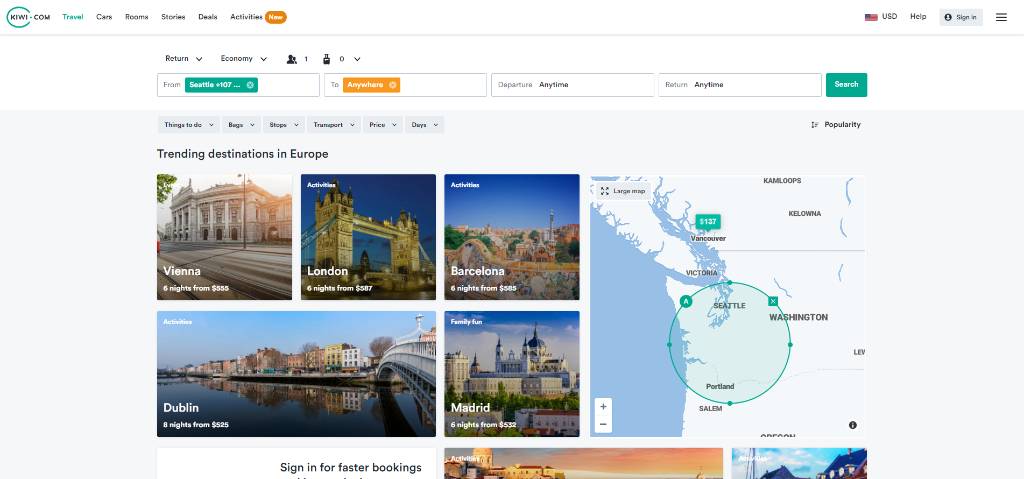Click the green A marker on map
This screenshot has height=479, width=1024.
pos(686,301)
